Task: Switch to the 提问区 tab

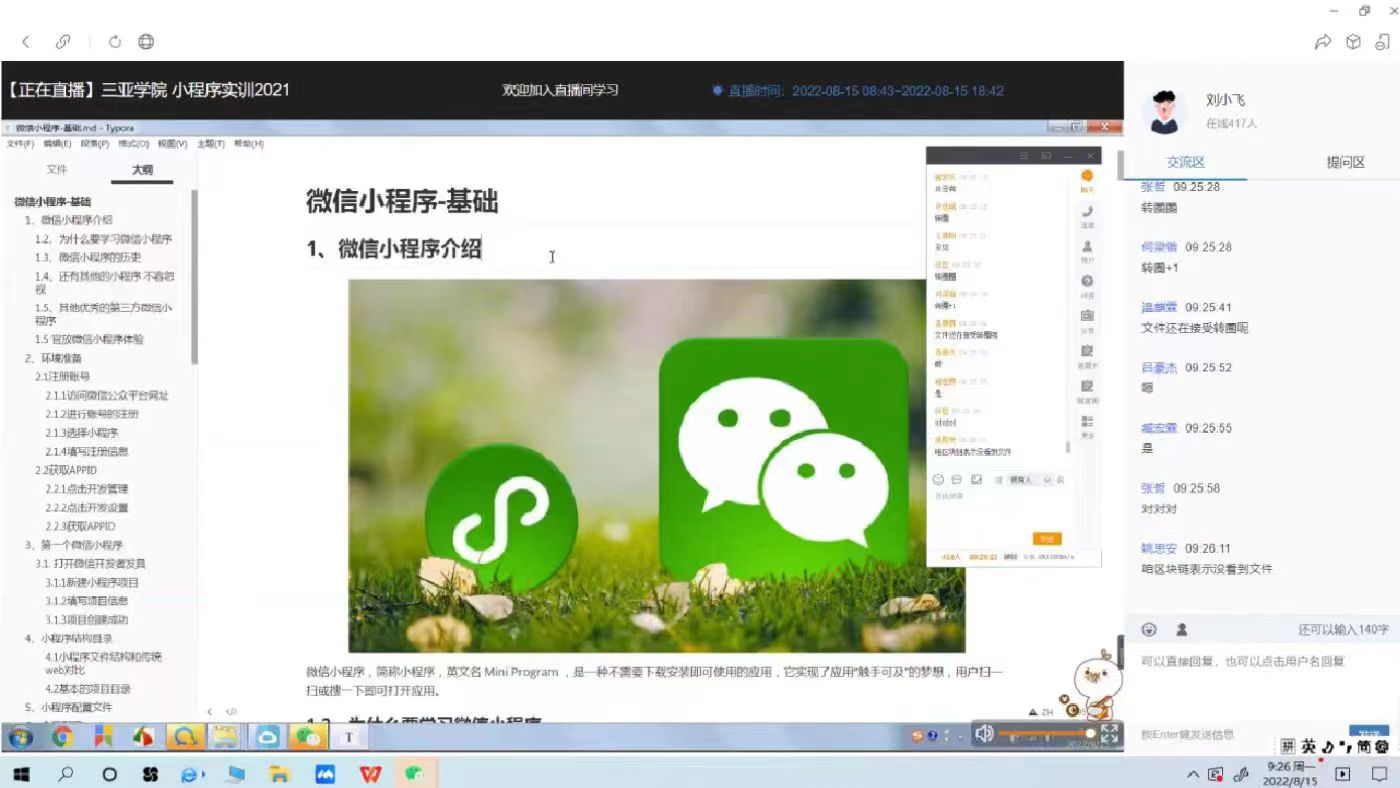Action: pos(1345,162)
